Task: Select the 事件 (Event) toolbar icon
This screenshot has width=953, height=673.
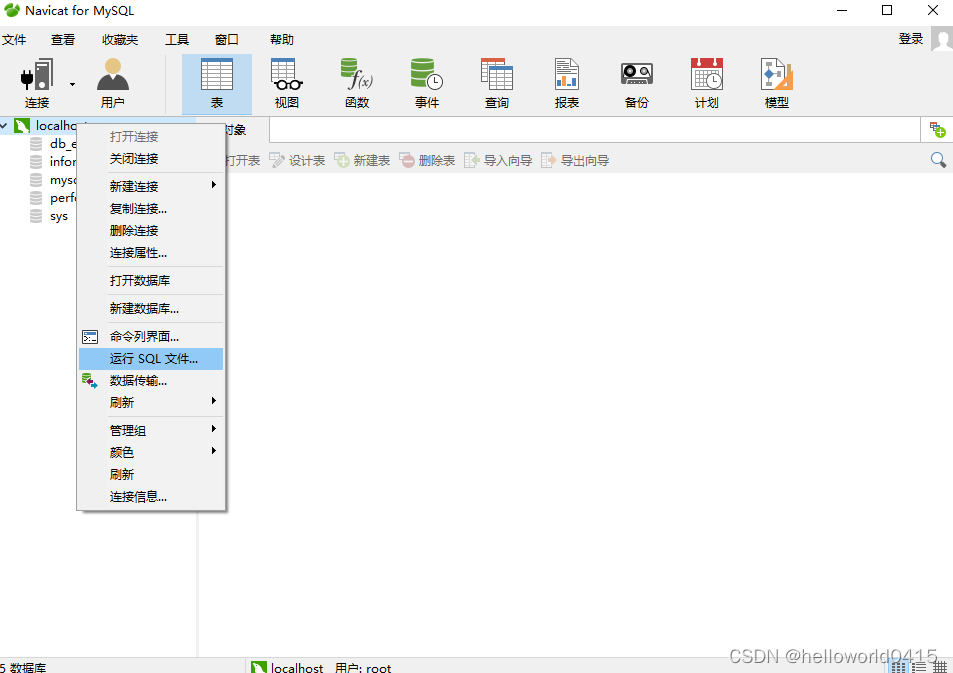Action: click(427, 83)
